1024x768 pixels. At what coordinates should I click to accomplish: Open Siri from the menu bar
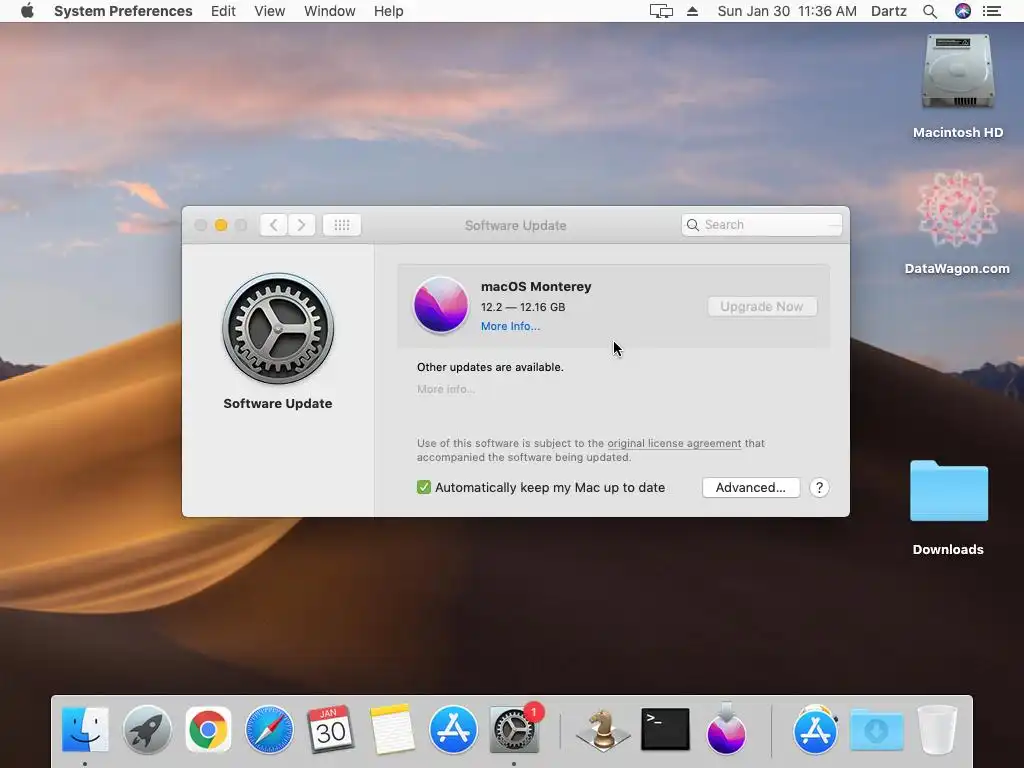coord(963,11)
